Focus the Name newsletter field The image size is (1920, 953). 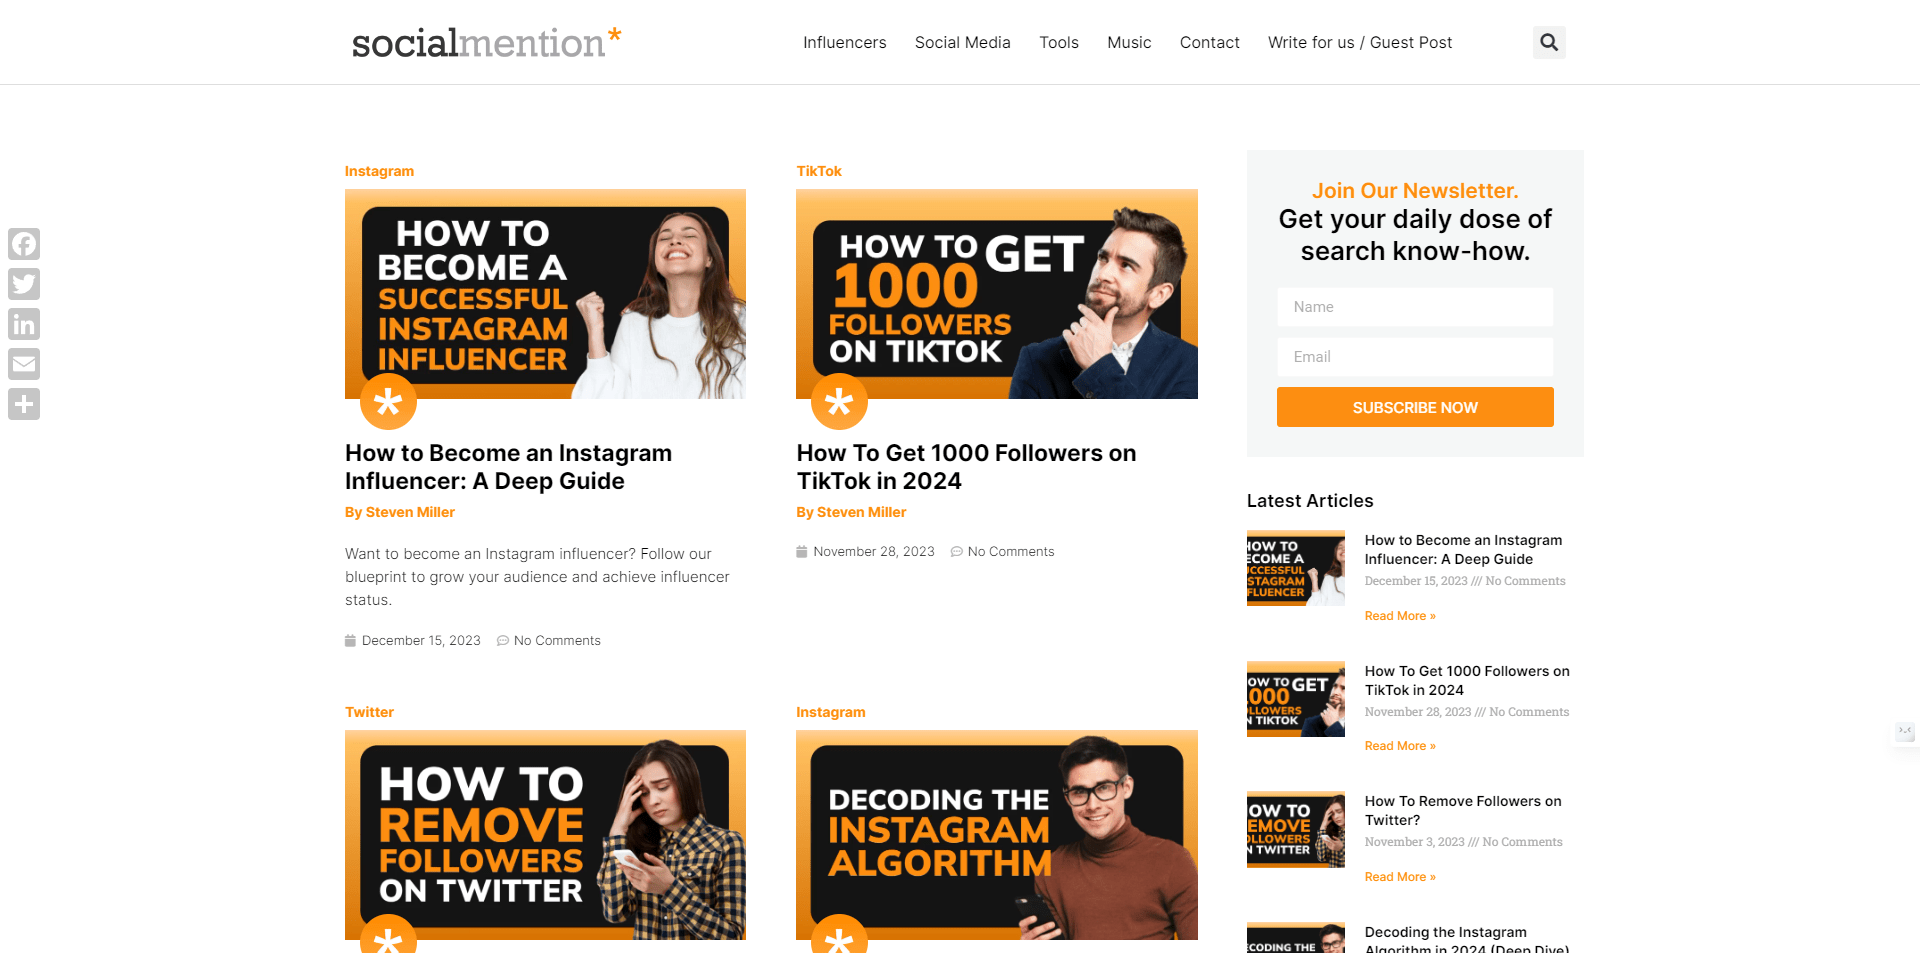(x=1415, y=307)
